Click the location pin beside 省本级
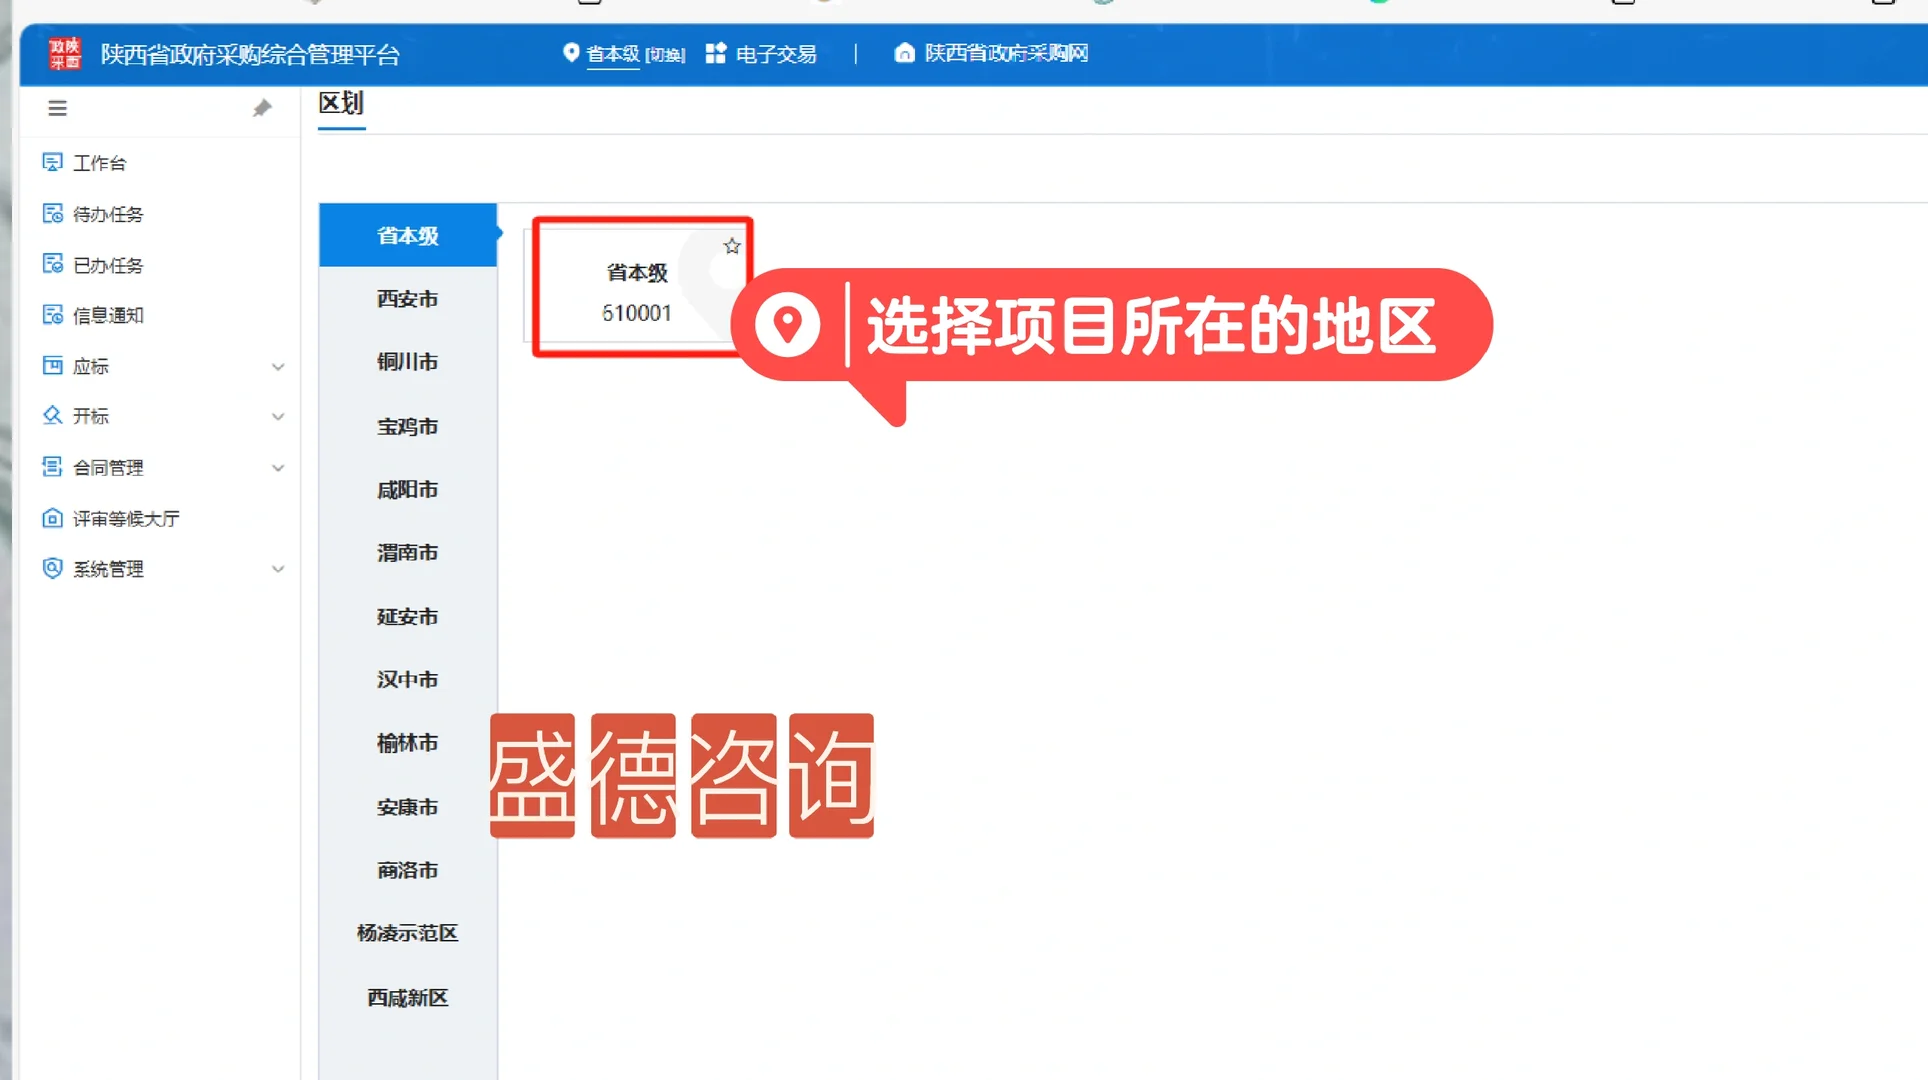 tap(572, 53)
